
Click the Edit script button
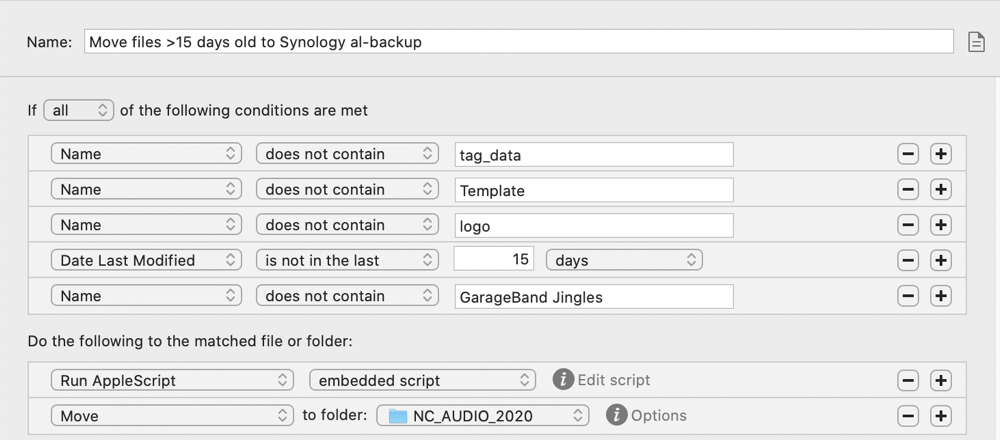tap(614, 380)
